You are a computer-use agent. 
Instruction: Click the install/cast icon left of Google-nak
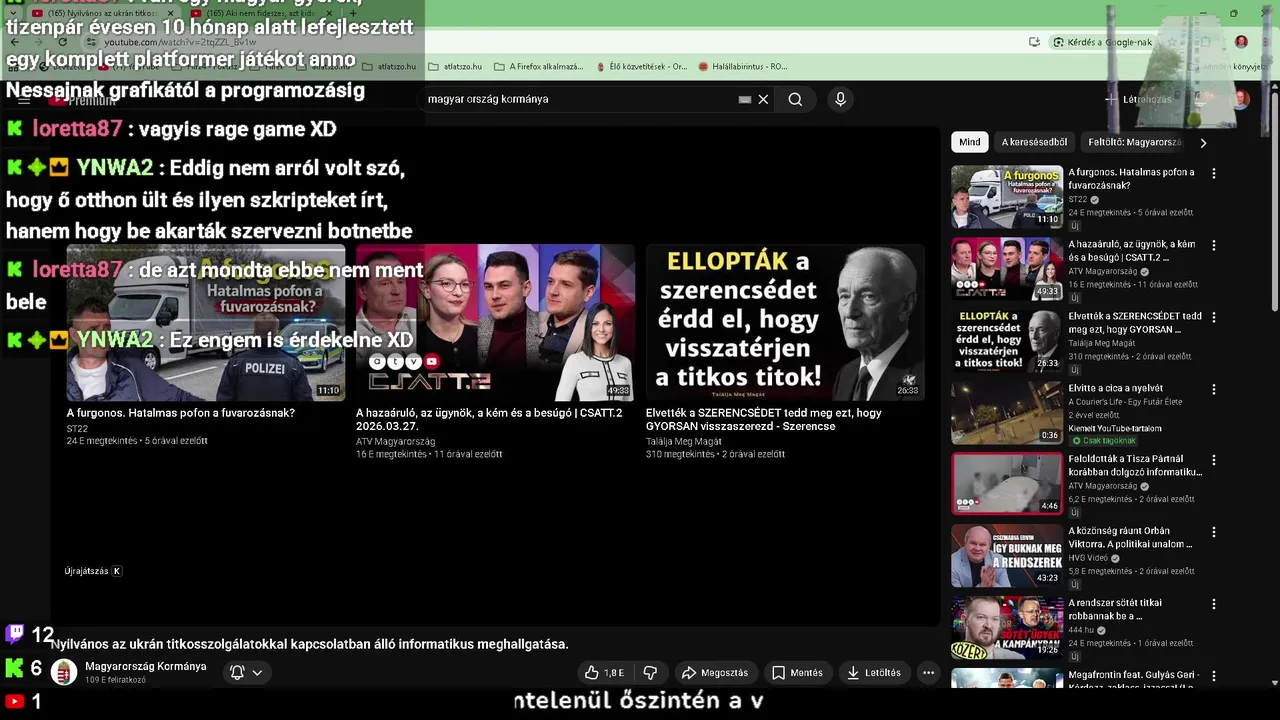click(x=1034, y=42)
